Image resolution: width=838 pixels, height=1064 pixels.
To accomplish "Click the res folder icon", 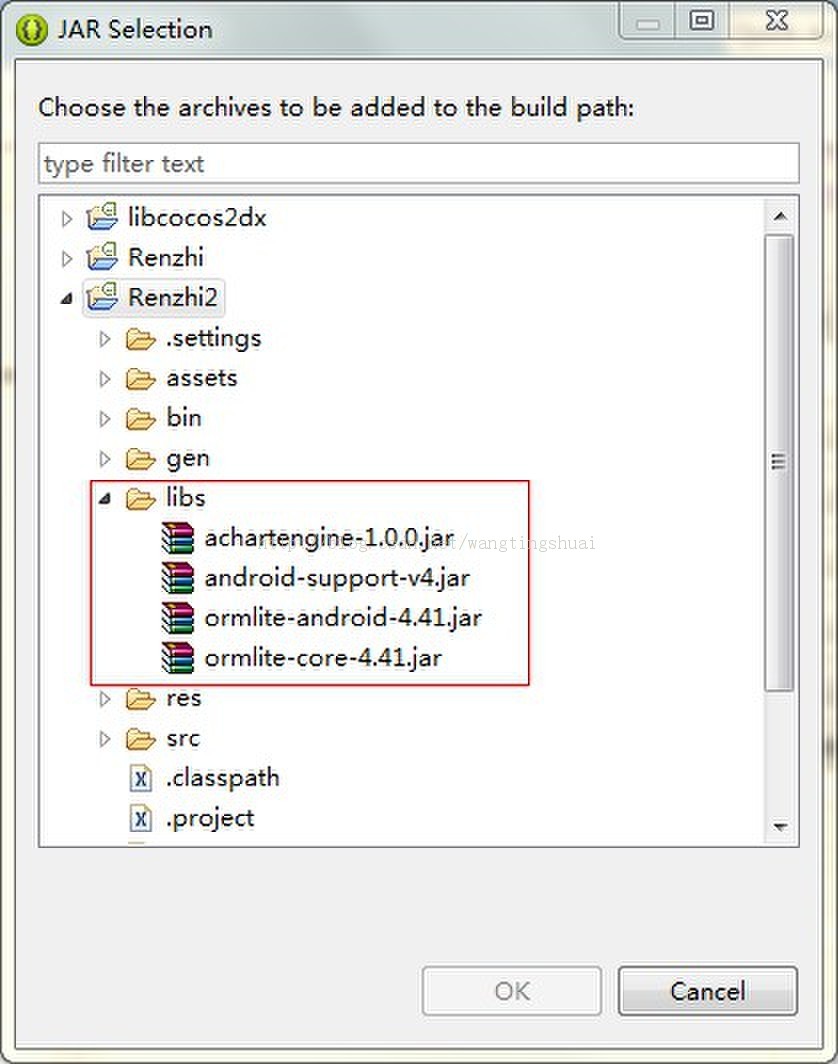I will (x=140, y=698).
